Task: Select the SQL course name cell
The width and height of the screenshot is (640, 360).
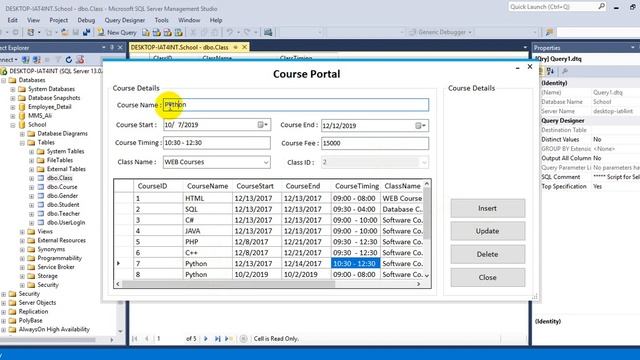Action: coord(207,209)
